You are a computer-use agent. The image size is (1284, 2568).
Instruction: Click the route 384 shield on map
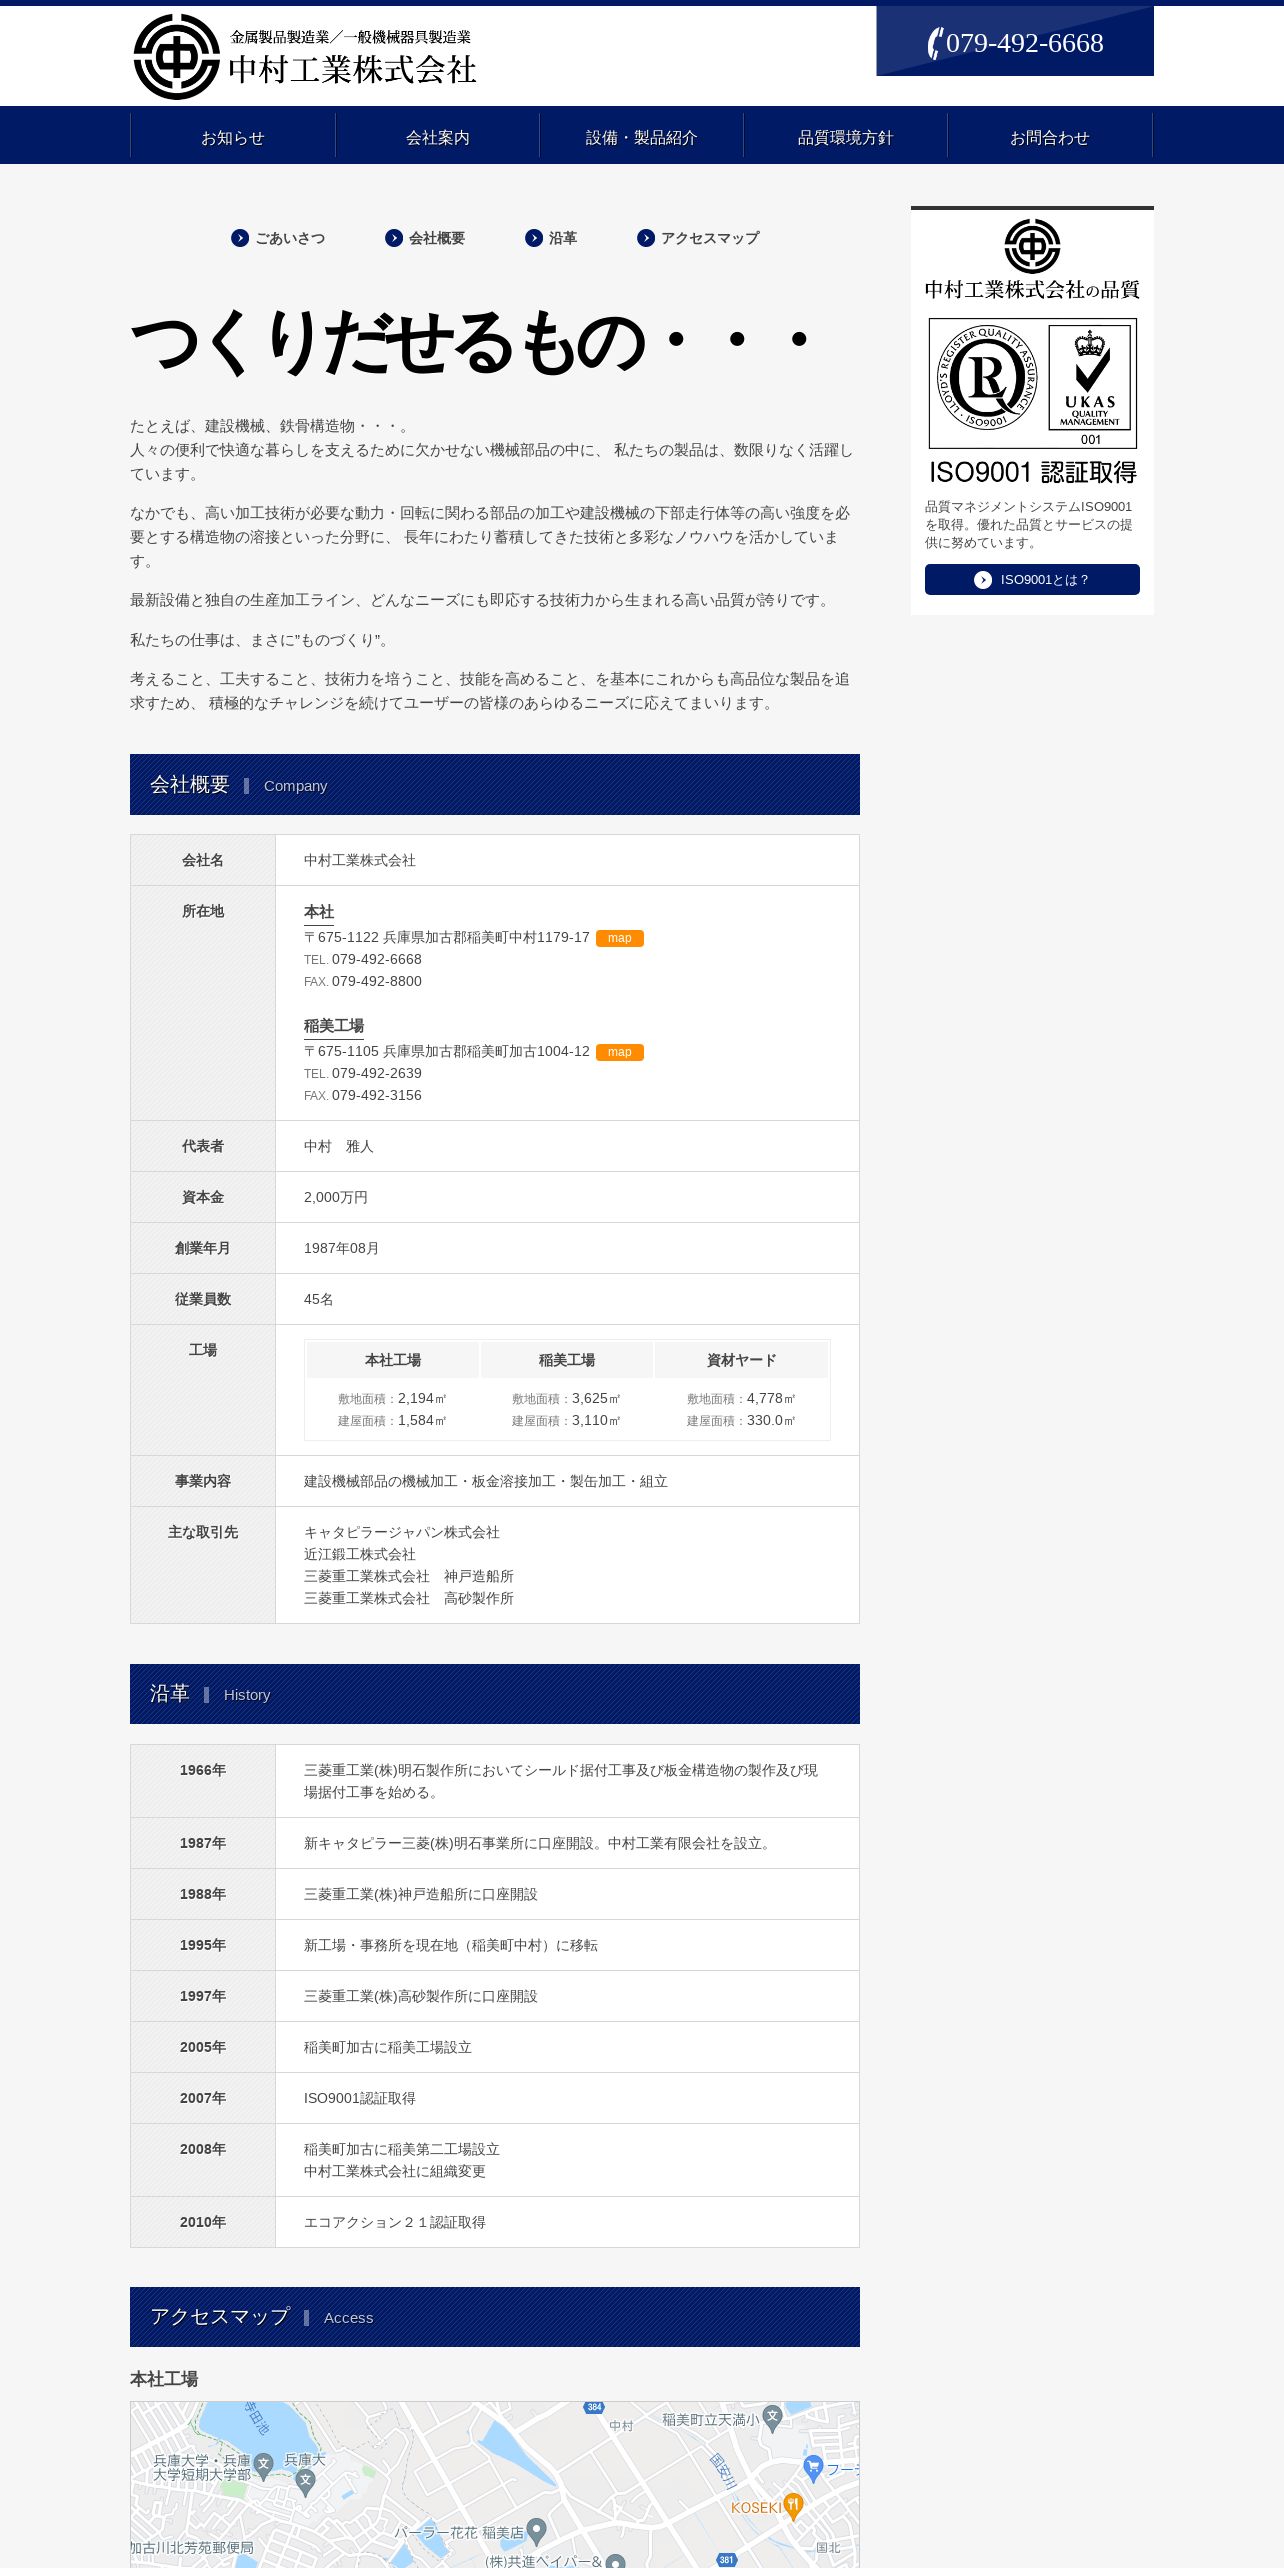pyautogui.click(x=594, y=2408)
